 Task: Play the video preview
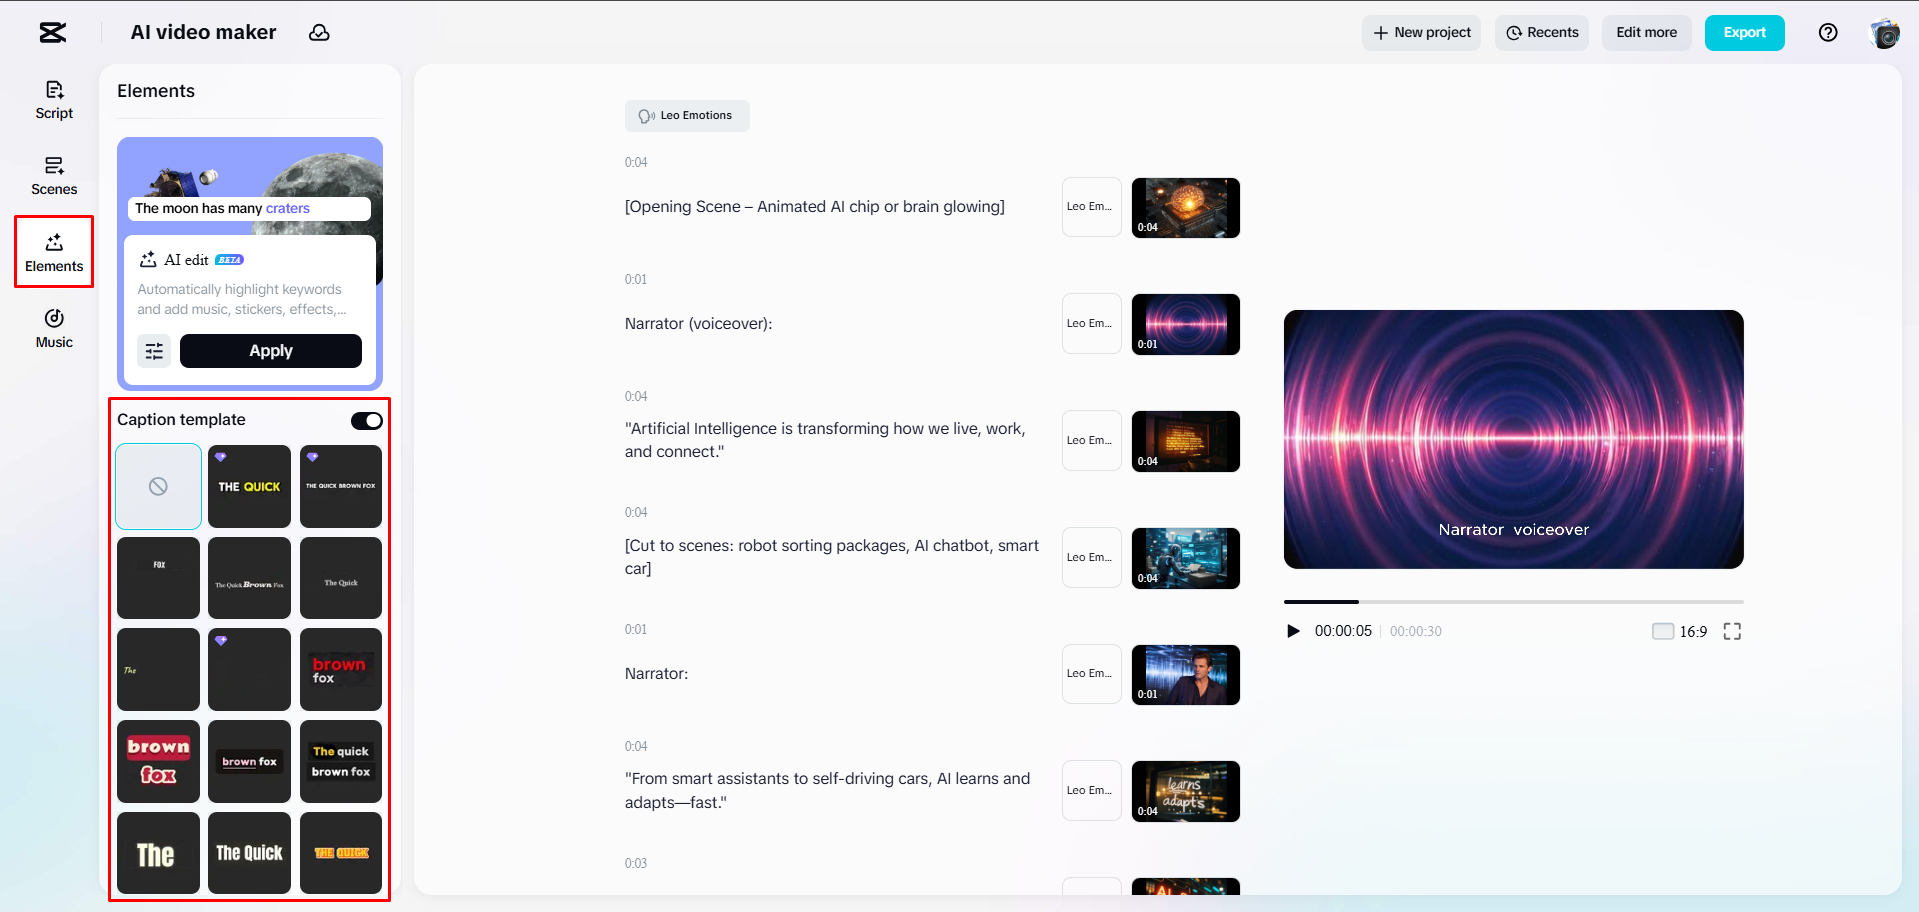(1293, 631)
